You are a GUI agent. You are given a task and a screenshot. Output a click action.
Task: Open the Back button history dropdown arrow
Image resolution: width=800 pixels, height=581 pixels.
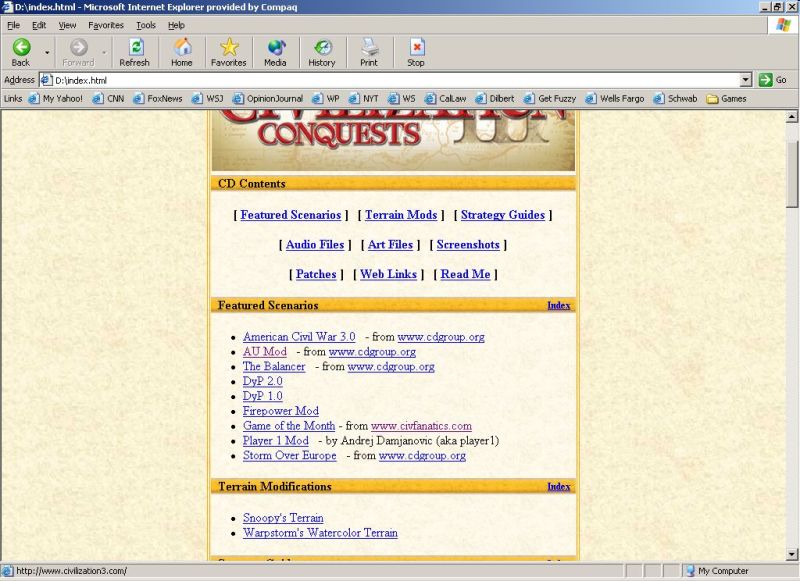pos(46,51)
